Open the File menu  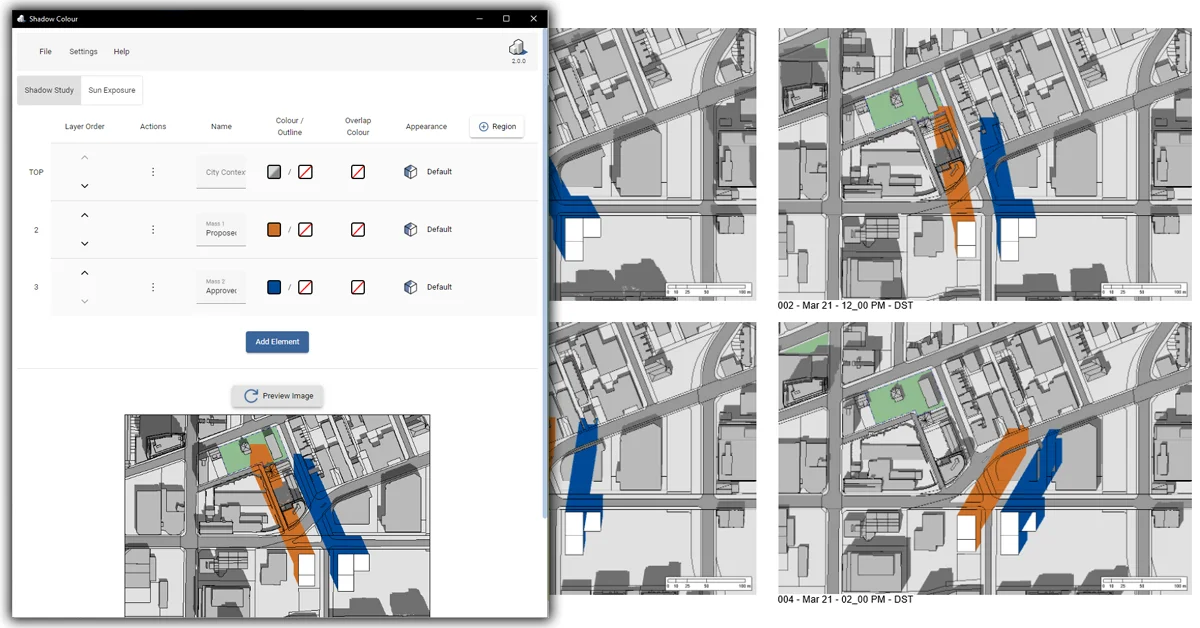pos(46,52)
